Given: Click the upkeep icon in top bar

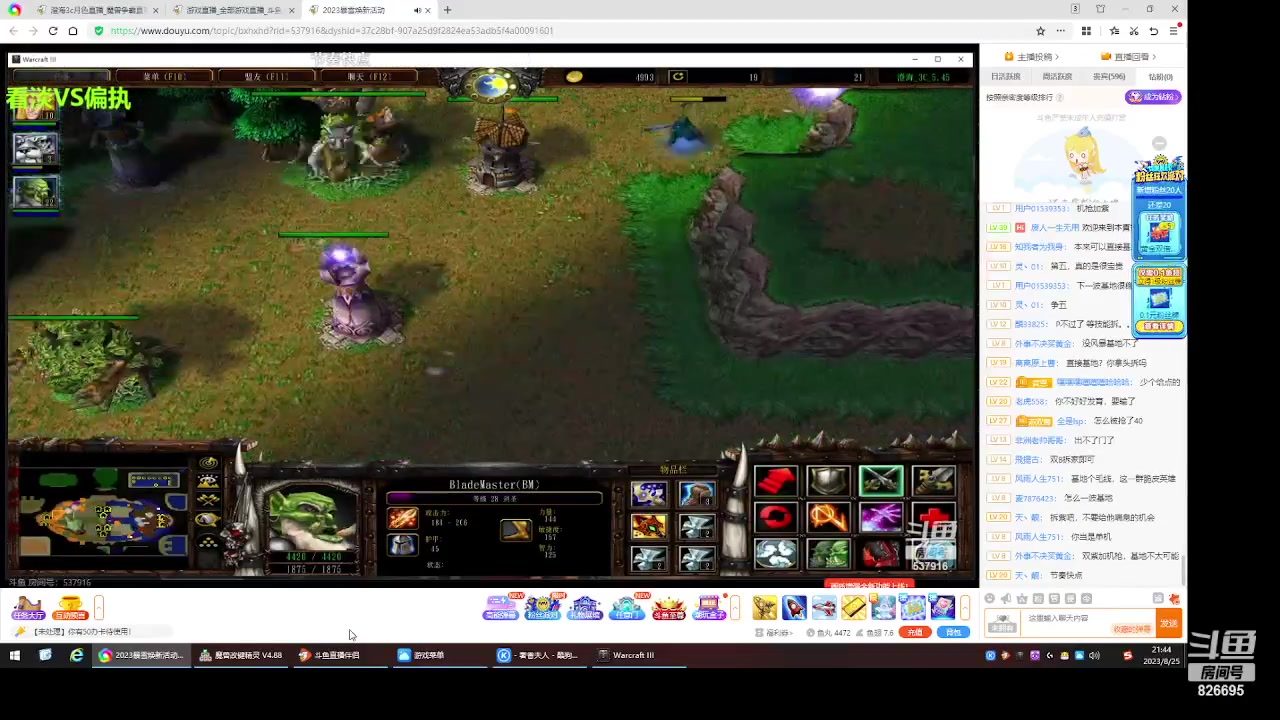Looking at the screenshot, I should pos(678,76).
